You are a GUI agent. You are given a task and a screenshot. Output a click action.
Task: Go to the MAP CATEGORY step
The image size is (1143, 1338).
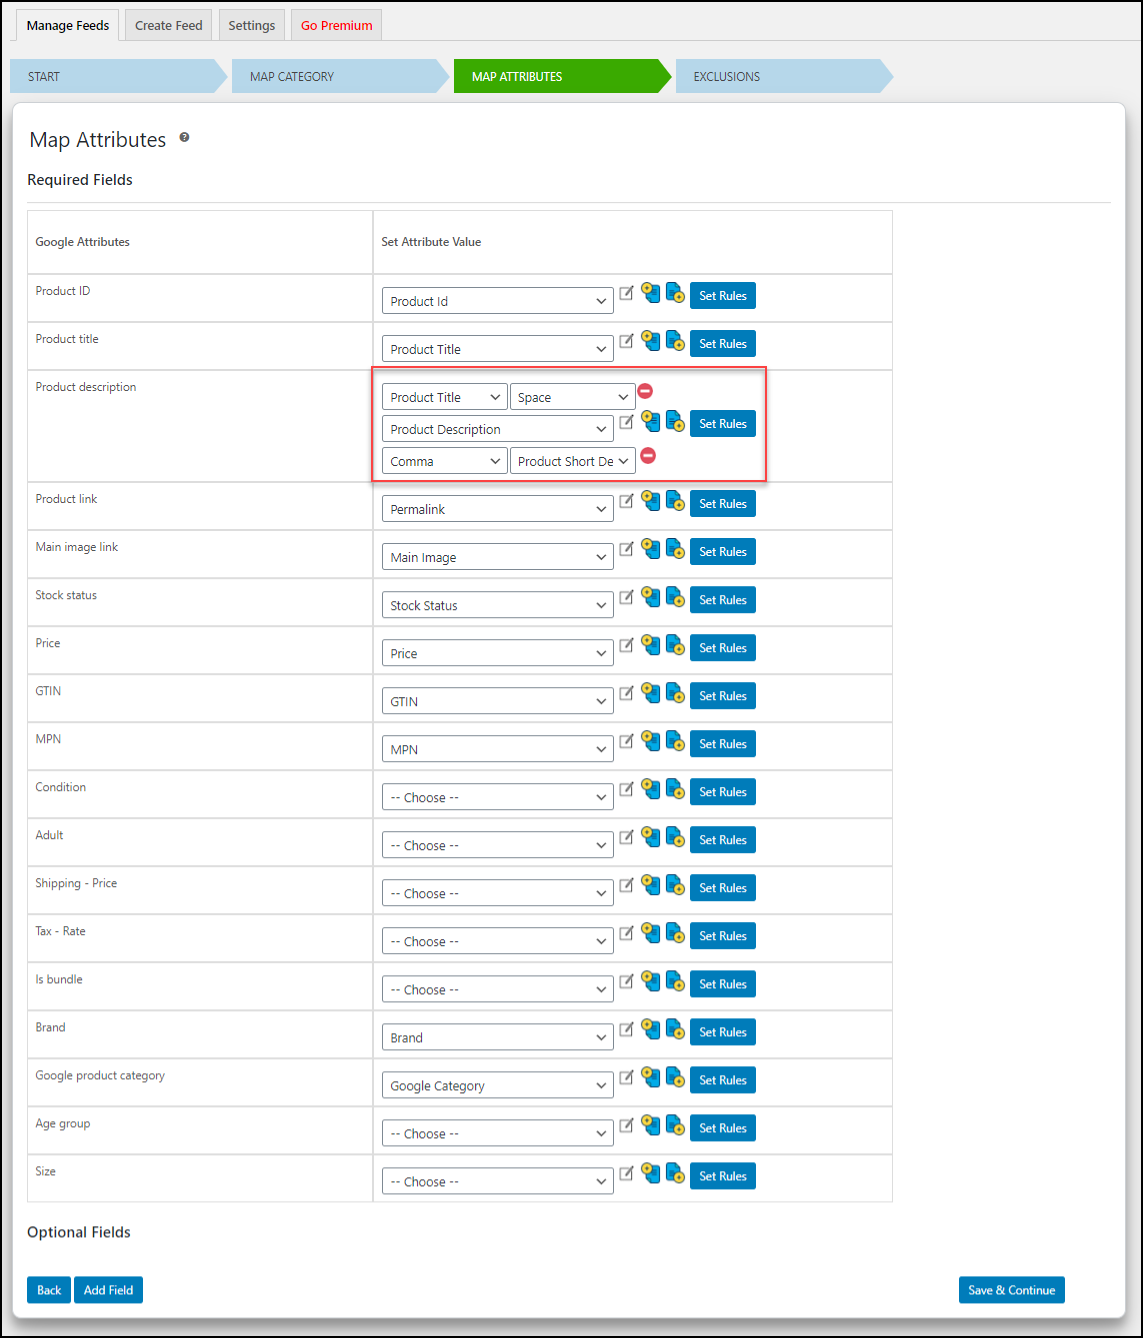click(340, 76)
